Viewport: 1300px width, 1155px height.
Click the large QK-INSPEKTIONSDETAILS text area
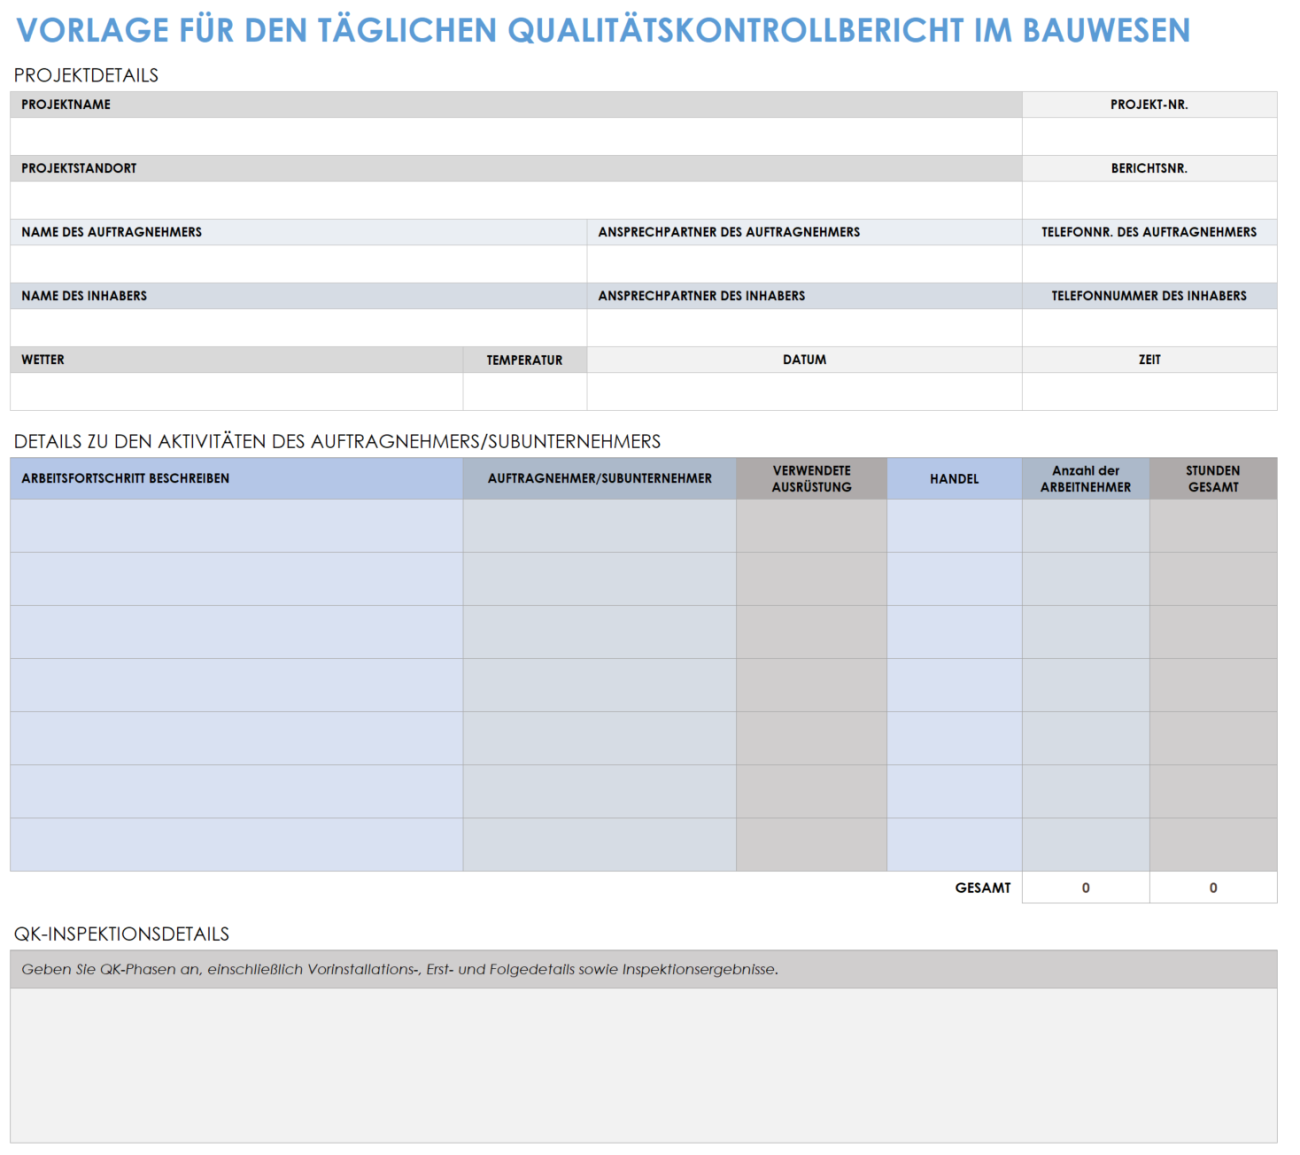pyautogui.click(x=644, y=1066)
